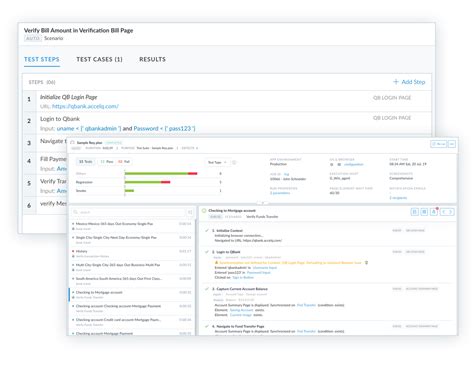Viewport: 474px width, 374px height.
Task: Click the Sample Req plan title icon
Action: [x=72, y=143]
